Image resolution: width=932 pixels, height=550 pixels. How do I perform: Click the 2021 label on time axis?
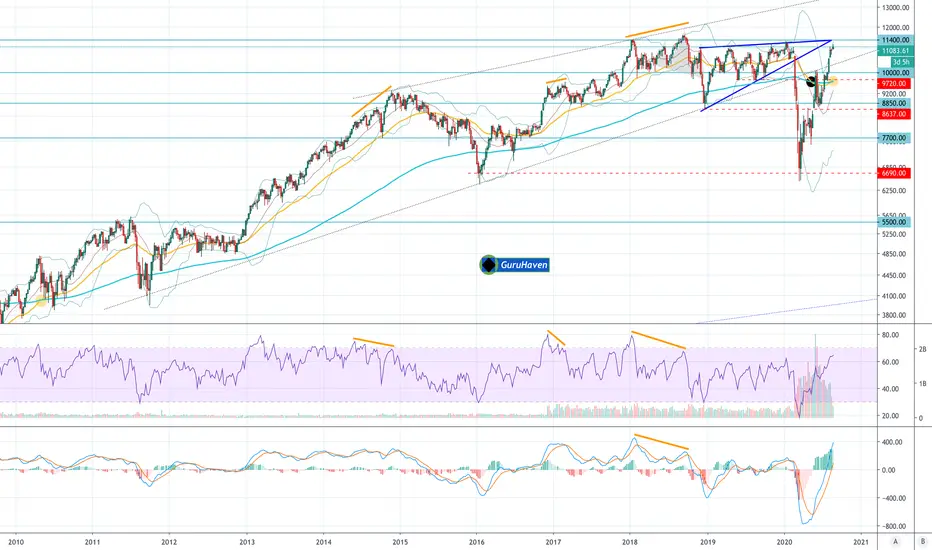pos(861,542)
